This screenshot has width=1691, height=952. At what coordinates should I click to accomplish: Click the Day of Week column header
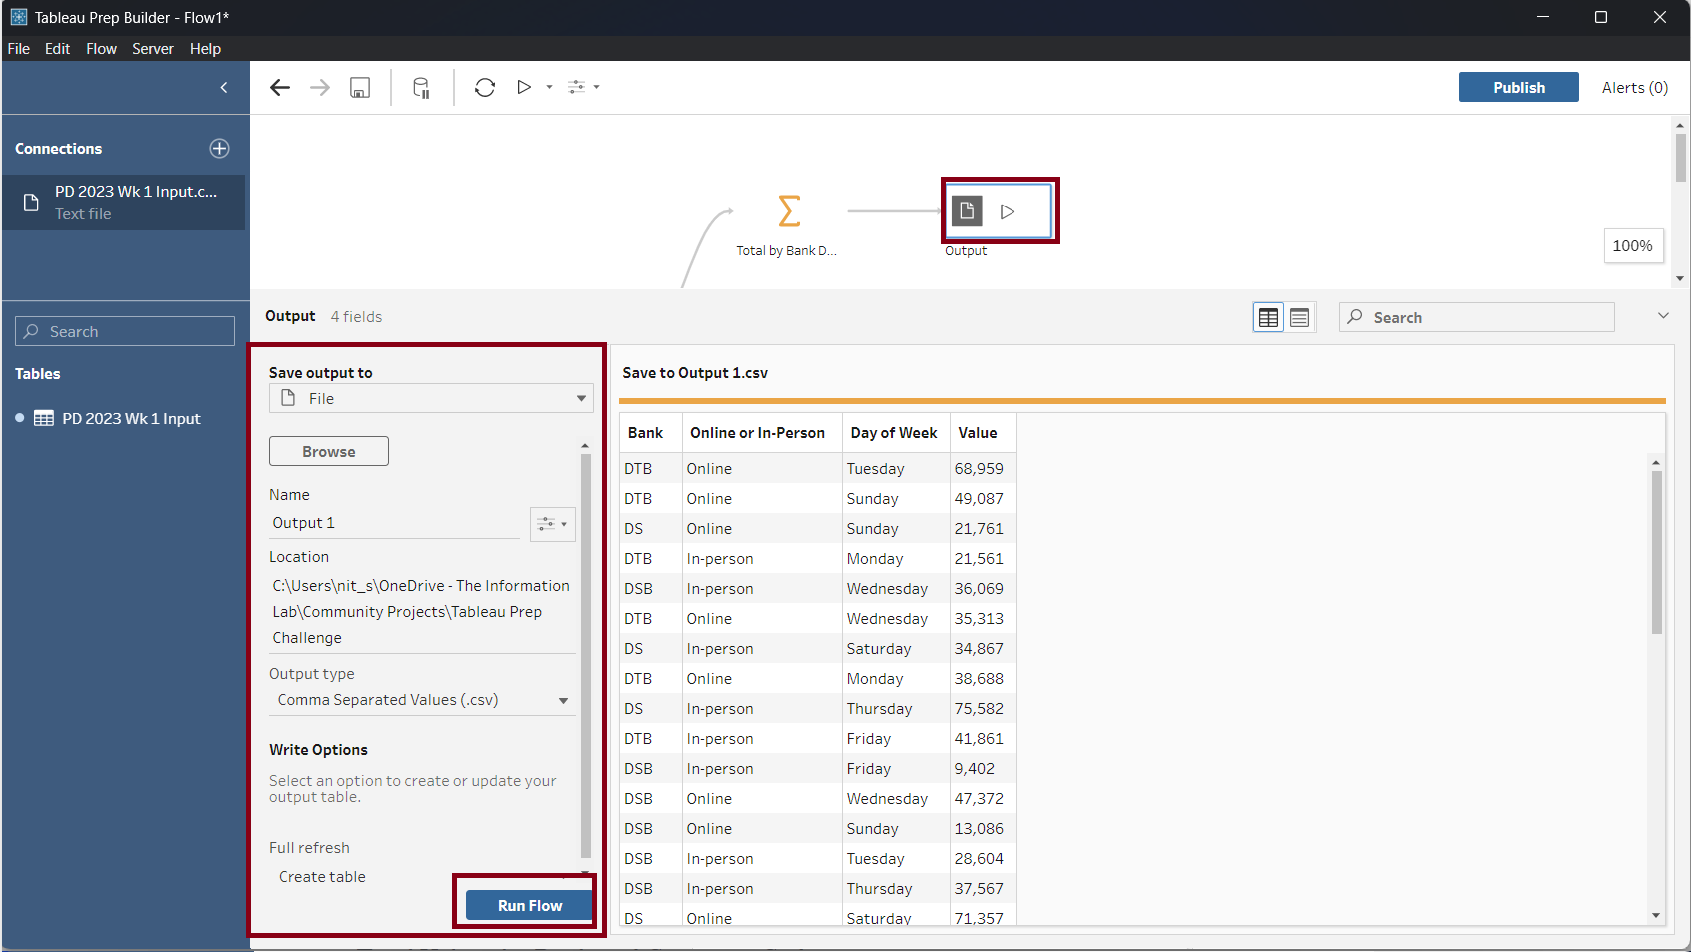click(896, 434)
